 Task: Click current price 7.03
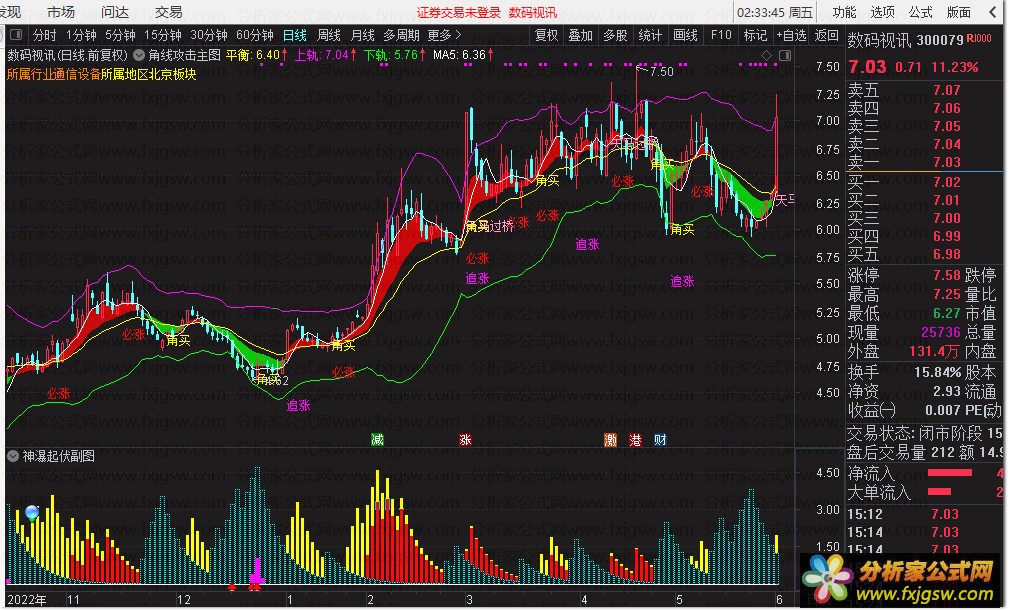[x=867, y=67]
